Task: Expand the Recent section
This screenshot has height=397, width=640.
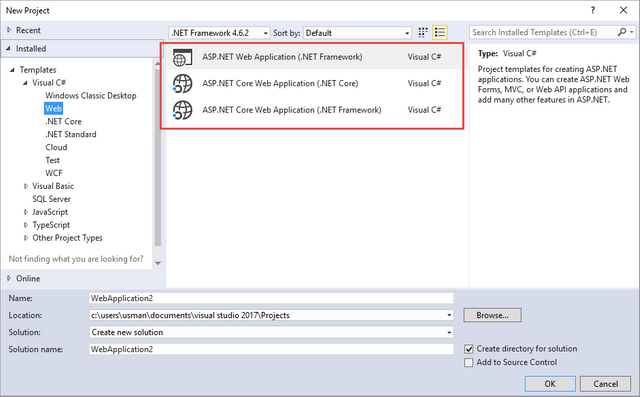Action: pyautogui.click(x=9, y=30)
